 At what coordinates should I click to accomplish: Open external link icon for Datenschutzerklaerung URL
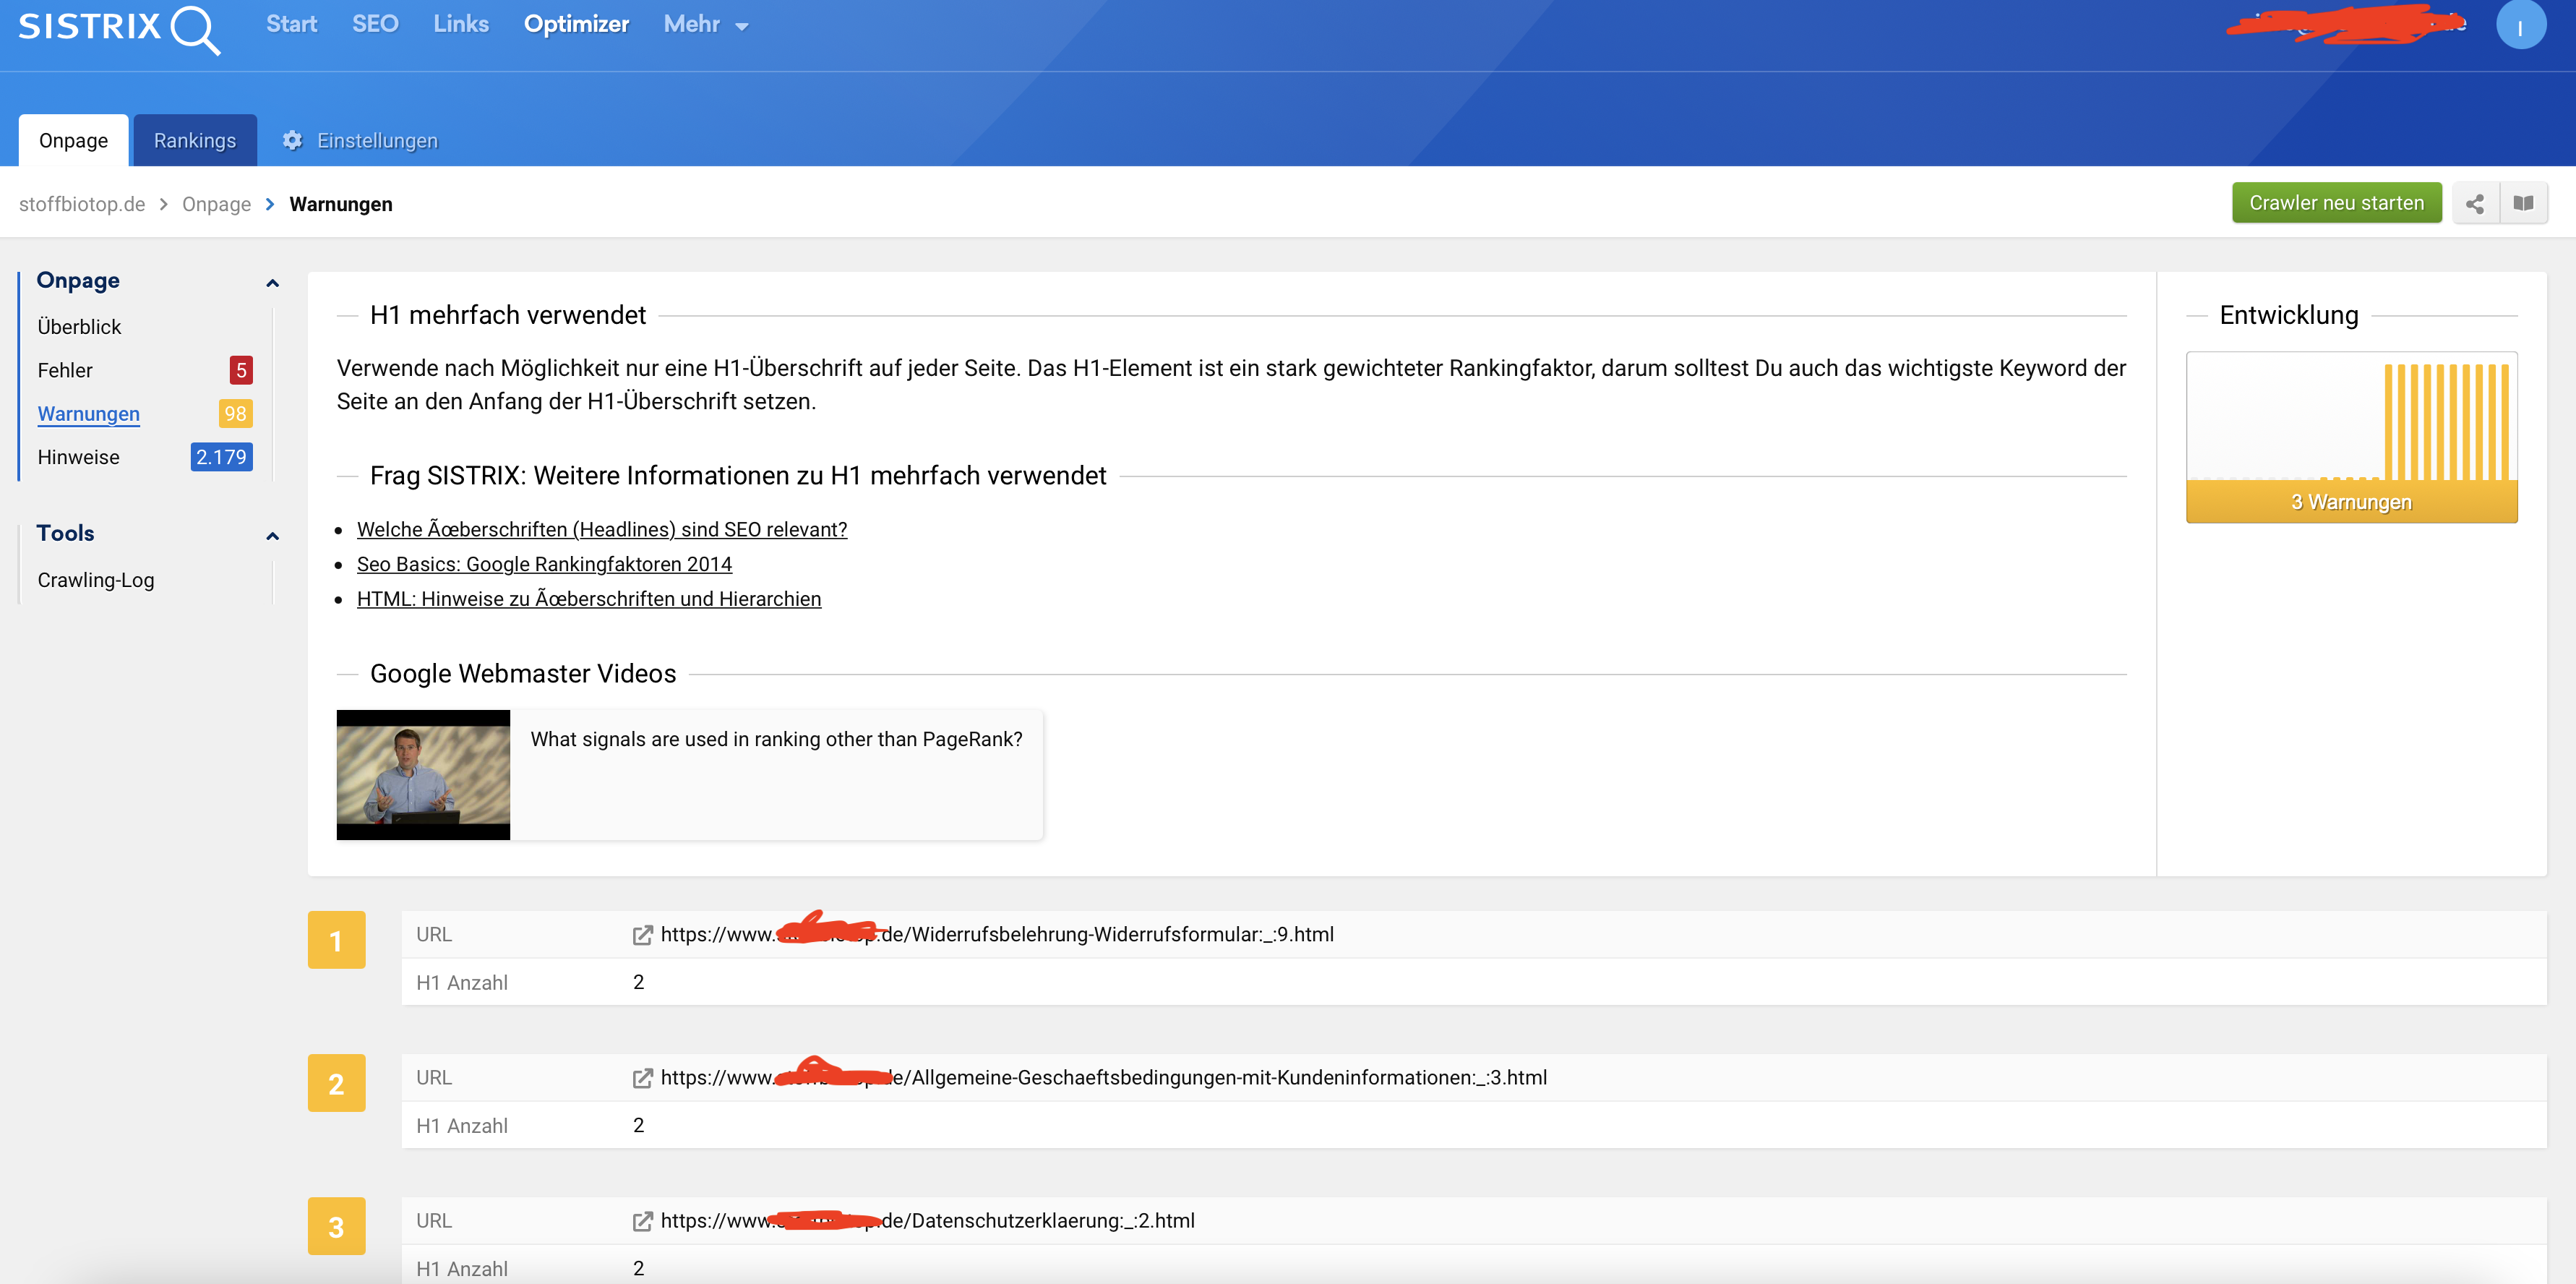tap(642, 1221)
